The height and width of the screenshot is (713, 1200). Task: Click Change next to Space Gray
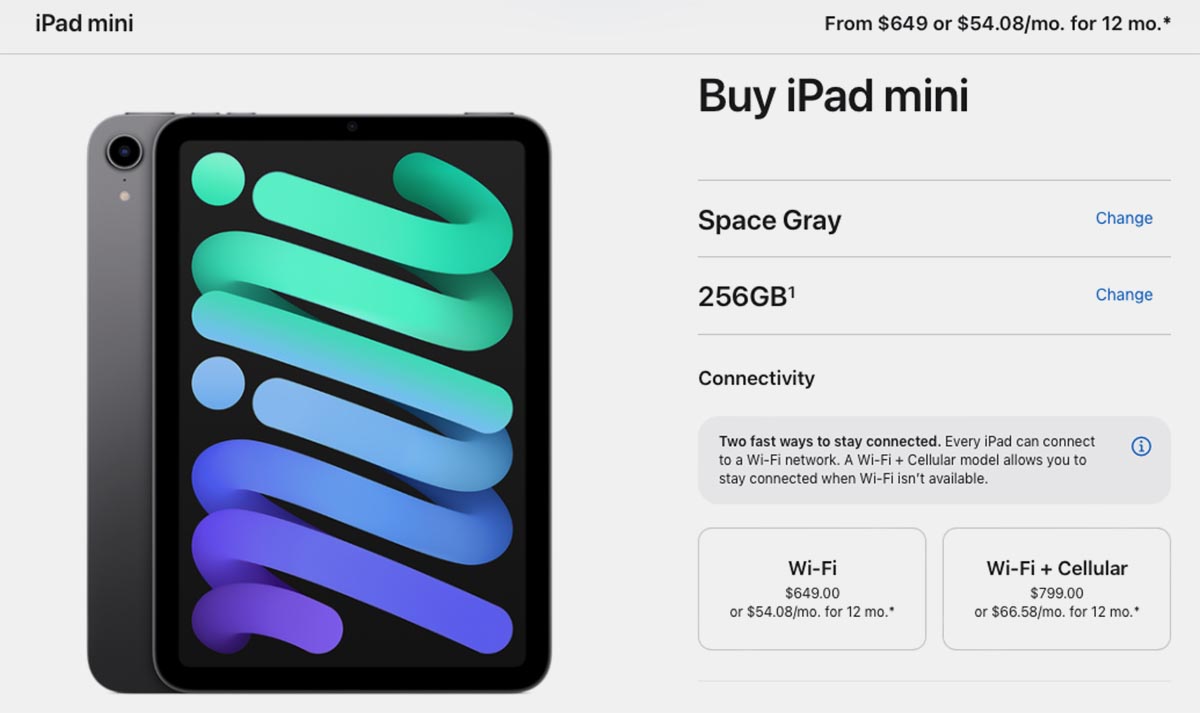click(1124, 218)
